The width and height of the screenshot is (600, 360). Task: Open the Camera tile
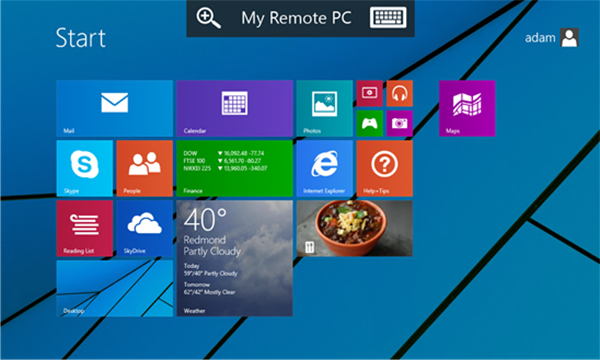tap(399, 123)
